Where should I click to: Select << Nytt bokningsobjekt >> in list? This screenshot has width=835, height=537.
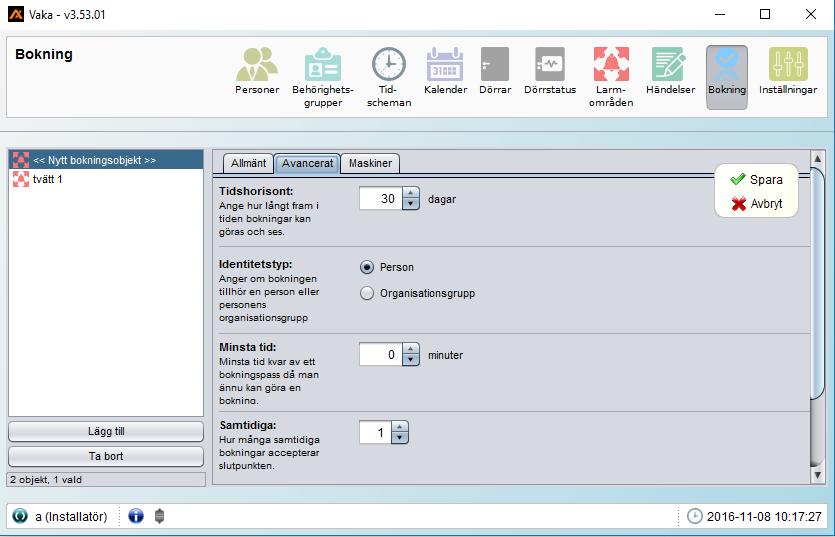point(106,160)
